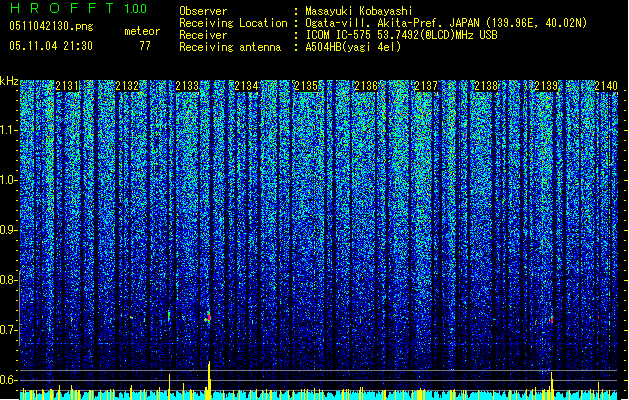Click the antenna value A504HB(yagi 4el)

pos(353,47)
